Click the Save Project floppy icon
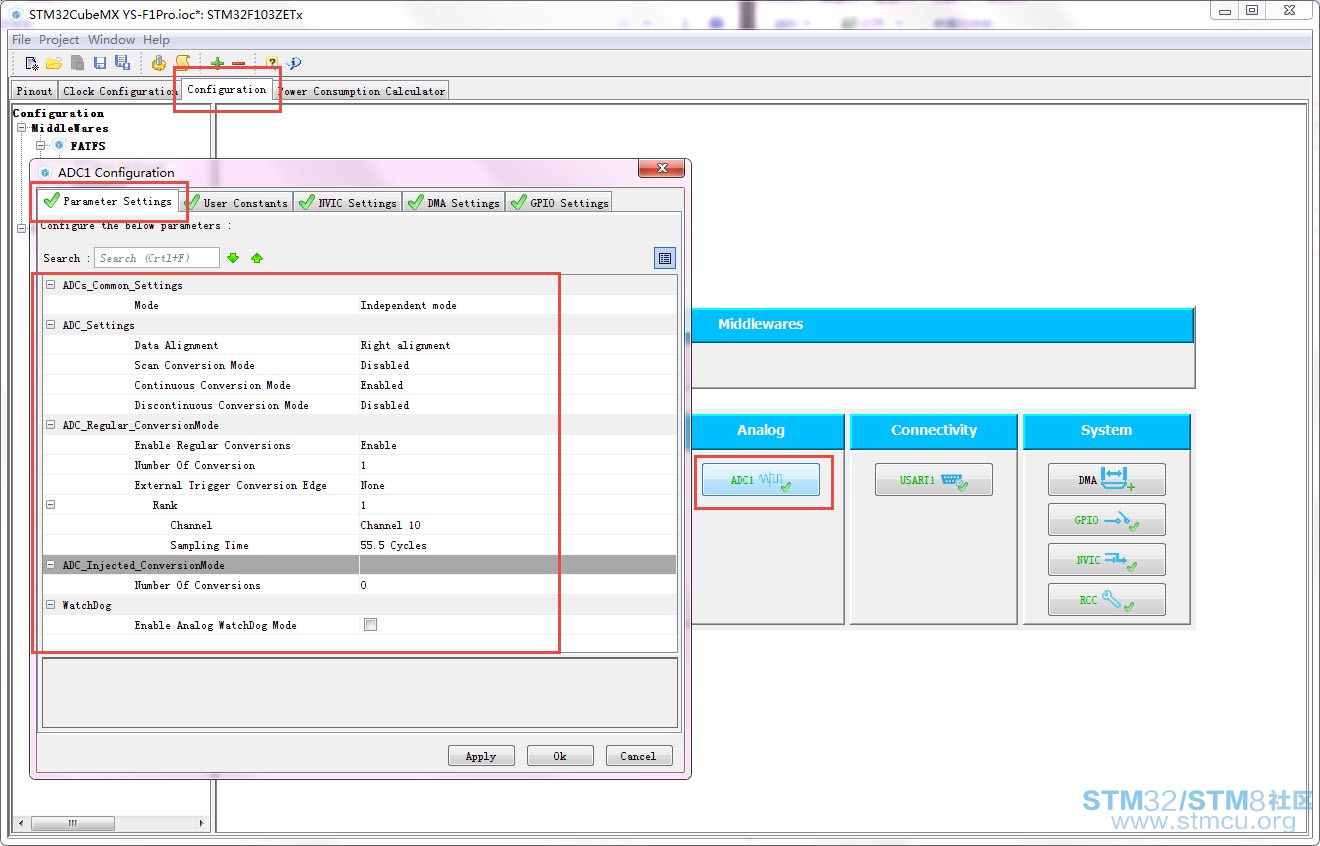Screen dimensions: 1320x846 point(100,63)
